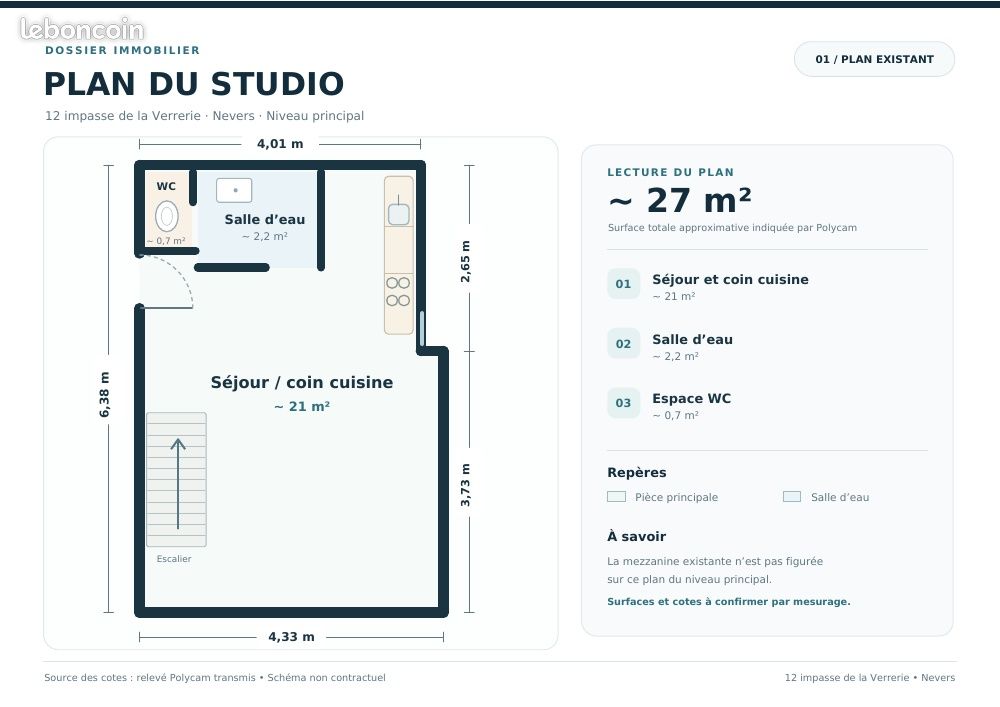The width and height of the screenshot is (1000, 707).
Task: Select the footer address "12 impasse de la Verrerie • Nevers"
Action: coord(870,678)
